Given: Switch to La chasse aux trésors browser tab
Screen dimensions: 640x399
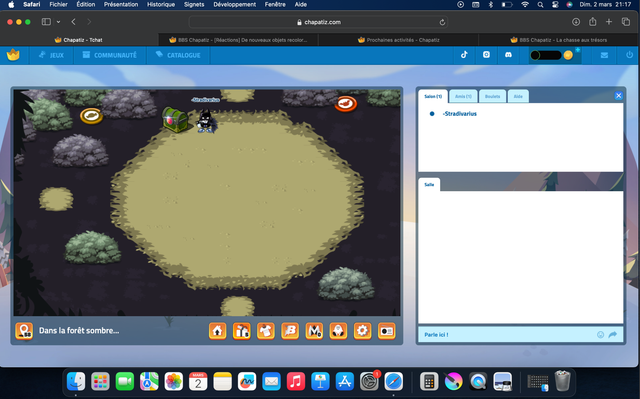Looking at the screenshot, I should [x=558, y=40].
